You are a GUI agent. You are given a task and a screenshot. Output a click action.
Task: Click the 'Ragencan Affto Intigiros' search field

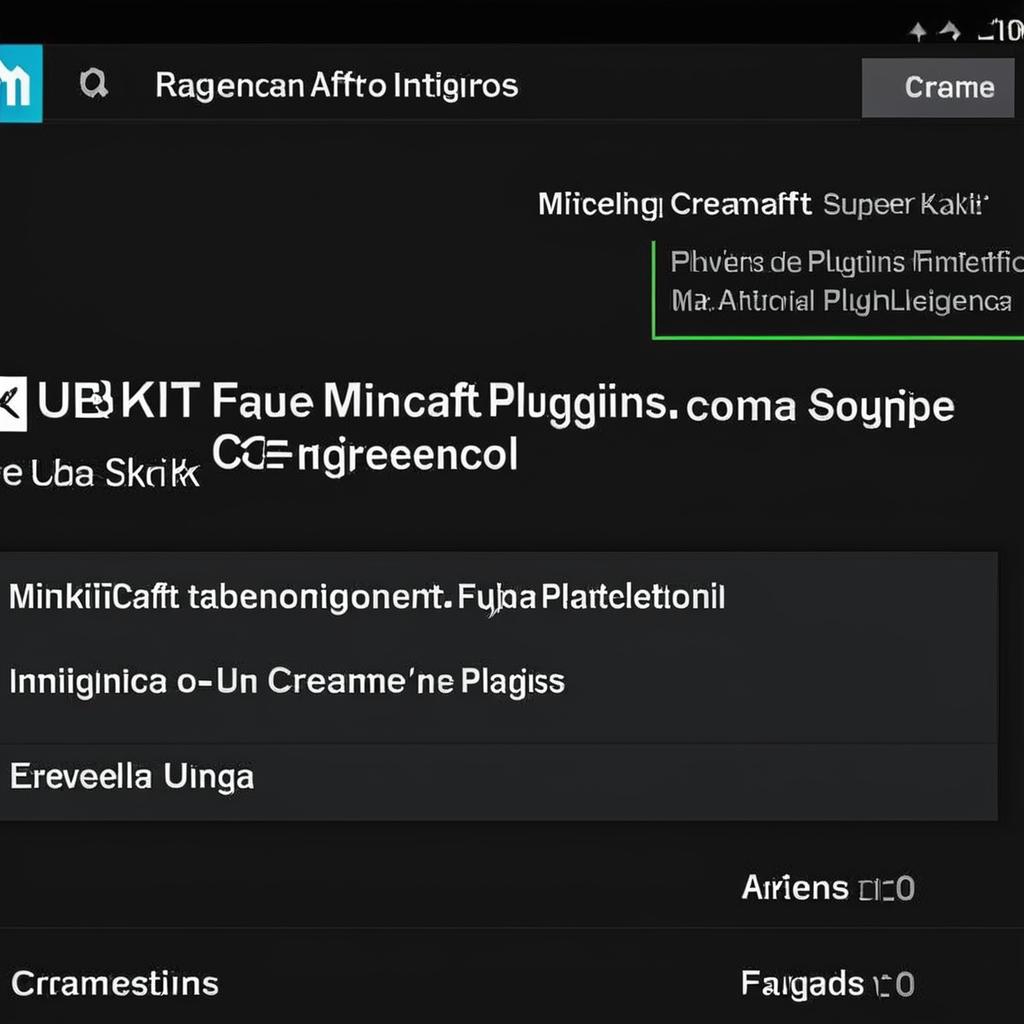pyautogui.click(x=336, y=86)
